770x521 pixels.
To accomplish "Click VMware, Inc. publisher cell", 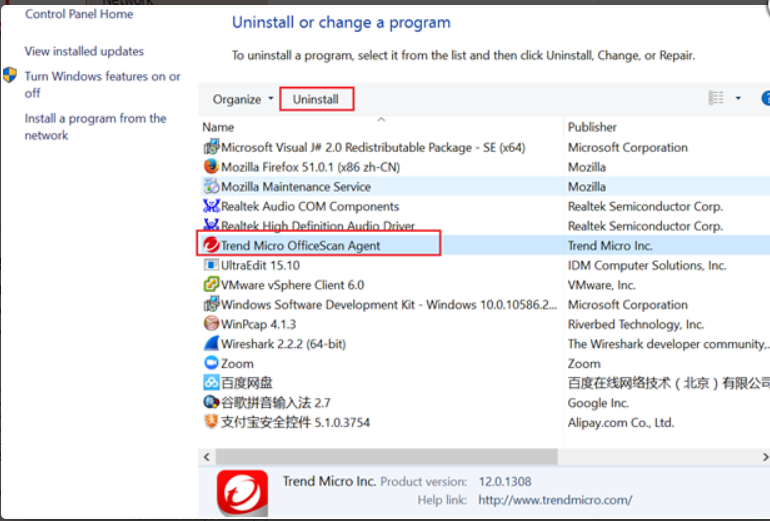I will (601, 285).
